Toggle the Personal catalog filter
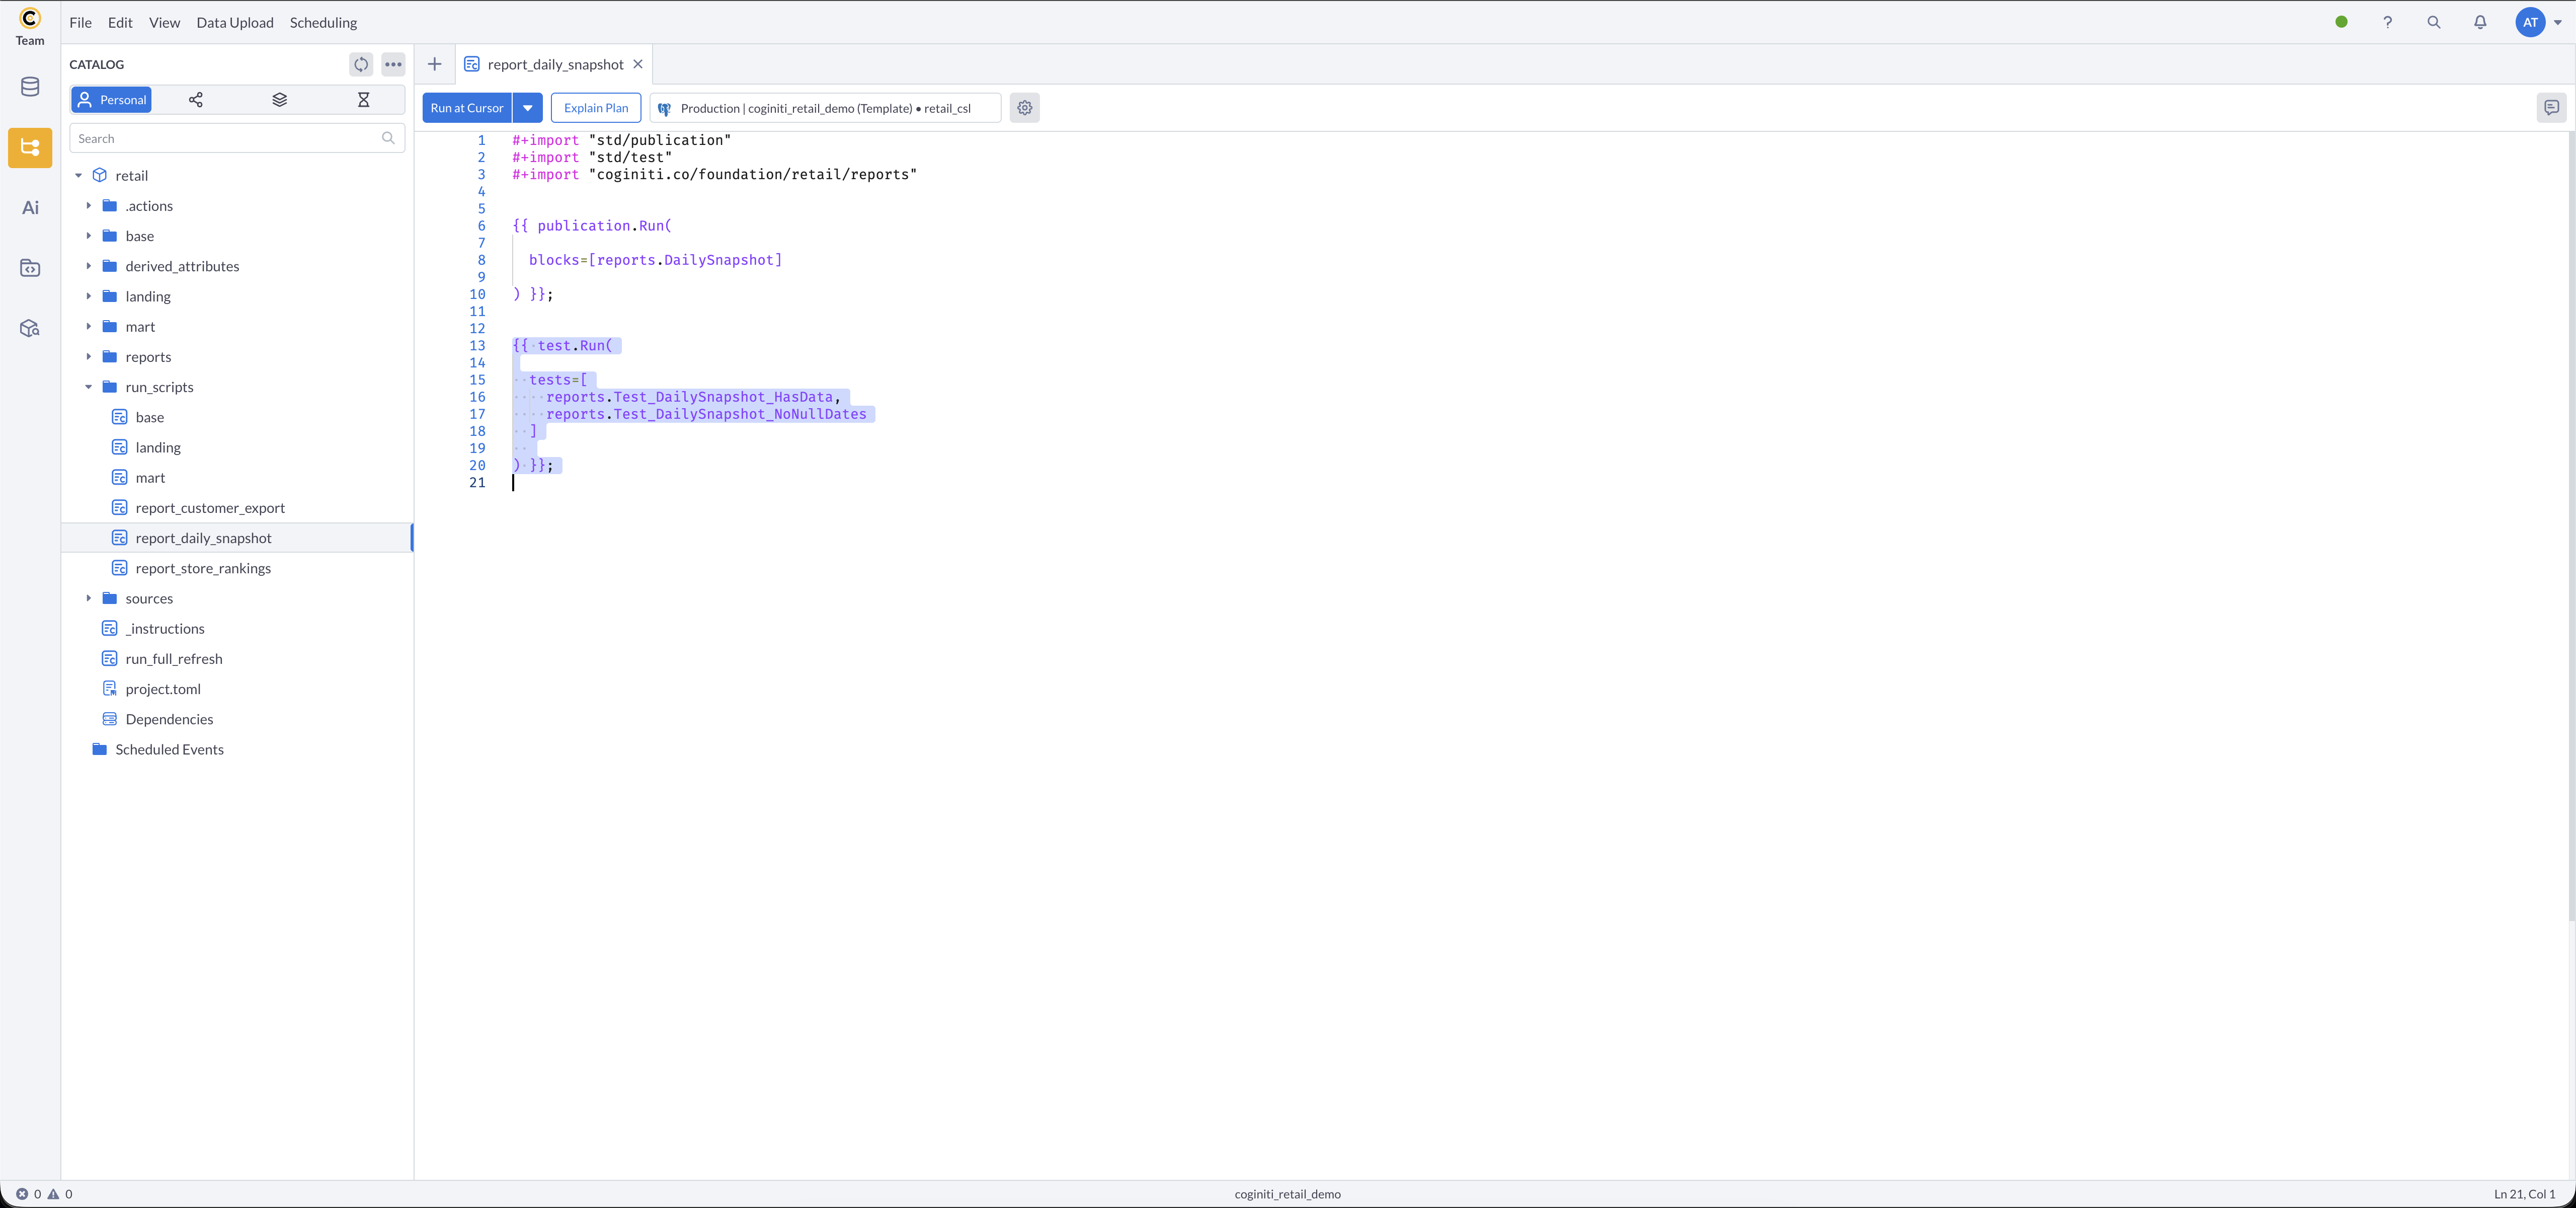 click(x=111, y=100)
